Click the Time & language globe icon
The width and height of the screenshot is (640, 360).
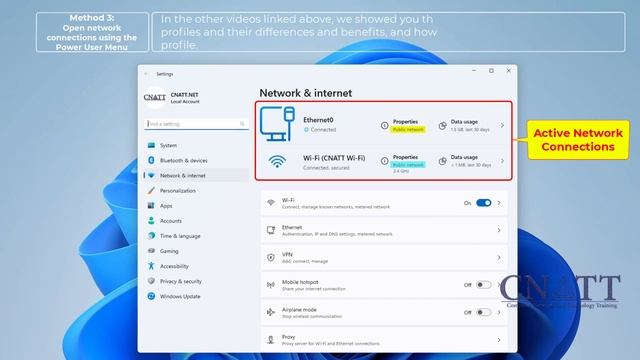151,236
